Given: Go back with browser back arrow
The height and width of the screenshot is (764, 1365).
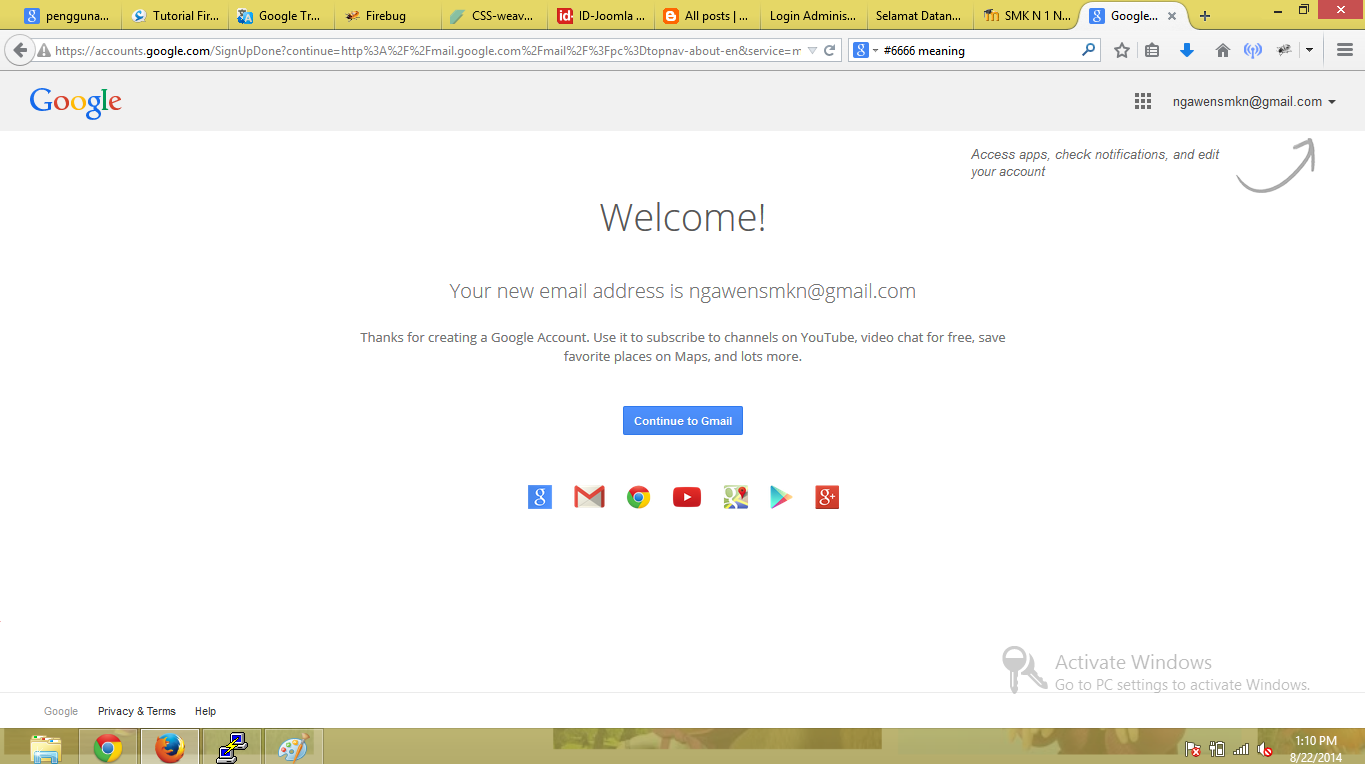Looking at the screenshot, I should point(20,50).
